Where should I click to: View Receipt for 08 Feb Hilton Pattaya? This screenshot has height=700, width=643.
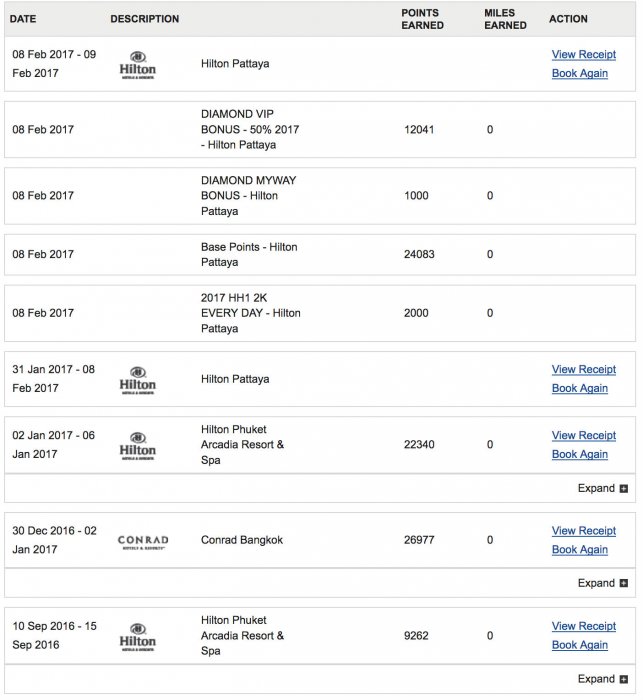584,54
